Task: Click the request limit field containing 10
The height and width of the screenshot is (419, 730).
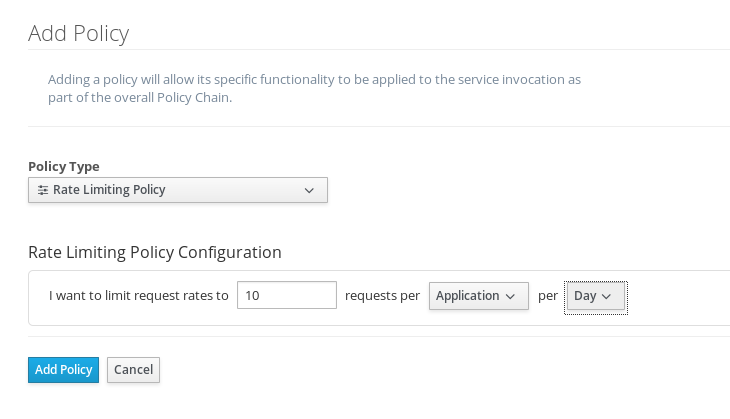Action: 287,295
